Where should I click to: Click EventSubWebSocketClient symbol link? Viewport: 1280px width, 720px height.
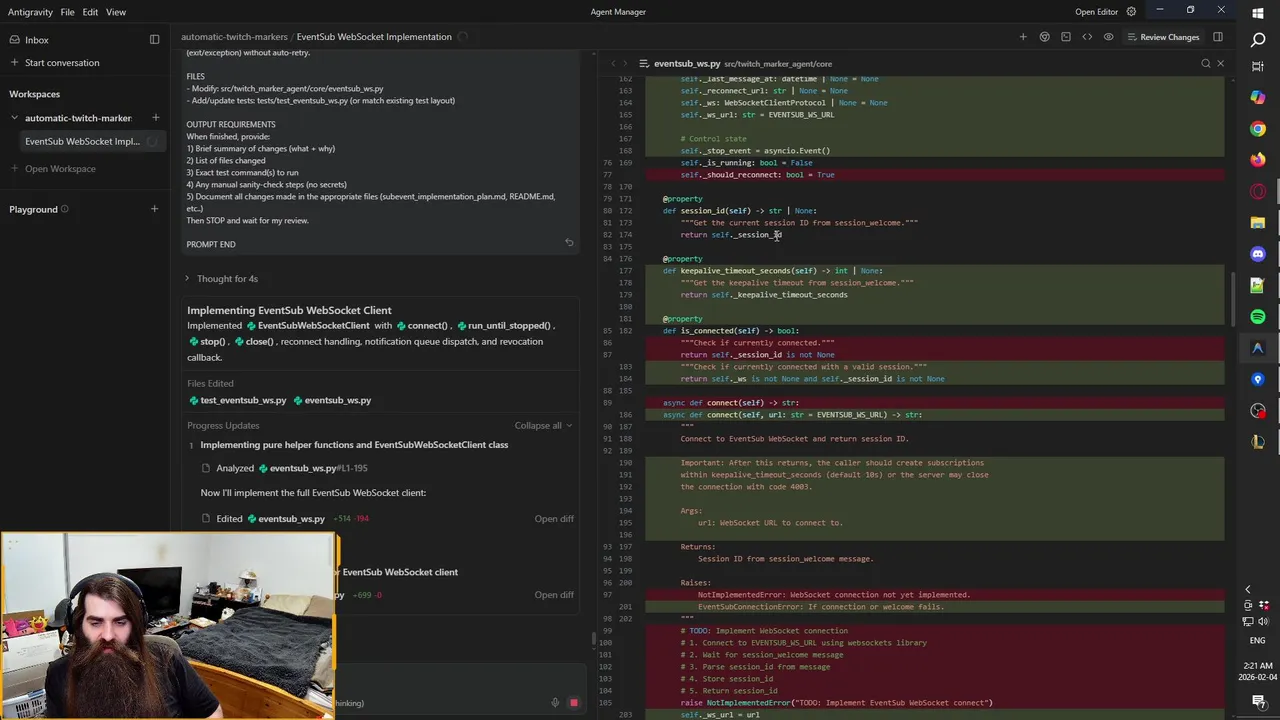tap(307, 326)
